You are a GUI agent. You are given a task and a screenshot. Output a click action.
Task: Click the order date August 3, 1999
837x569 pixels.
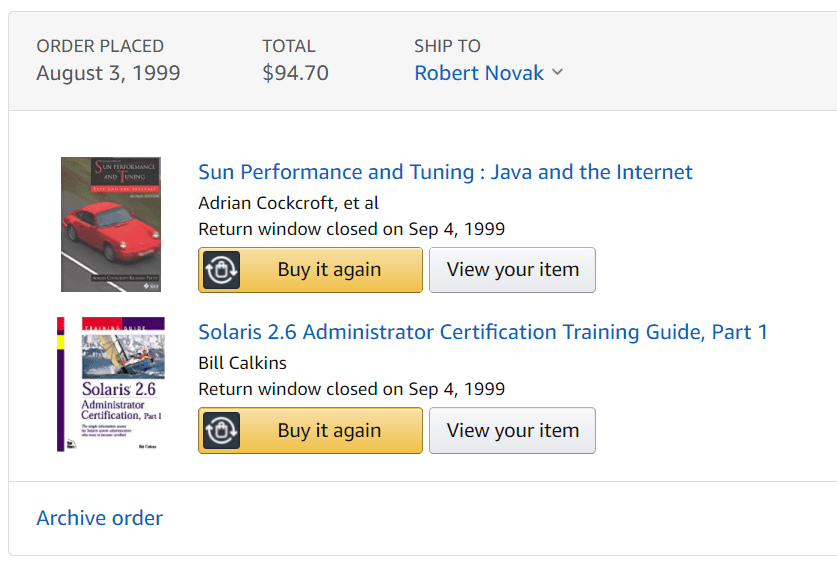(x=108, y=73)
